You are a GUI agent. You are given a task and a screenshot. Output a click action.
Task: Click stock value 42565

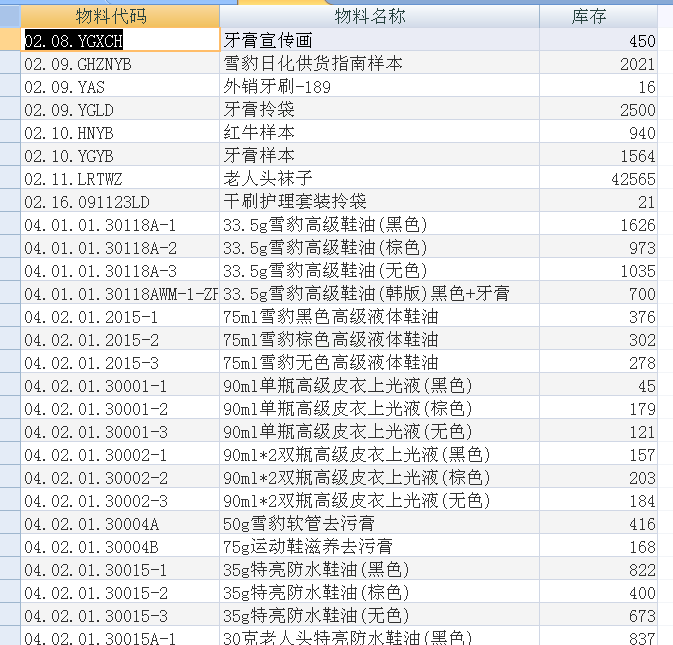click(x=598, y=179)
